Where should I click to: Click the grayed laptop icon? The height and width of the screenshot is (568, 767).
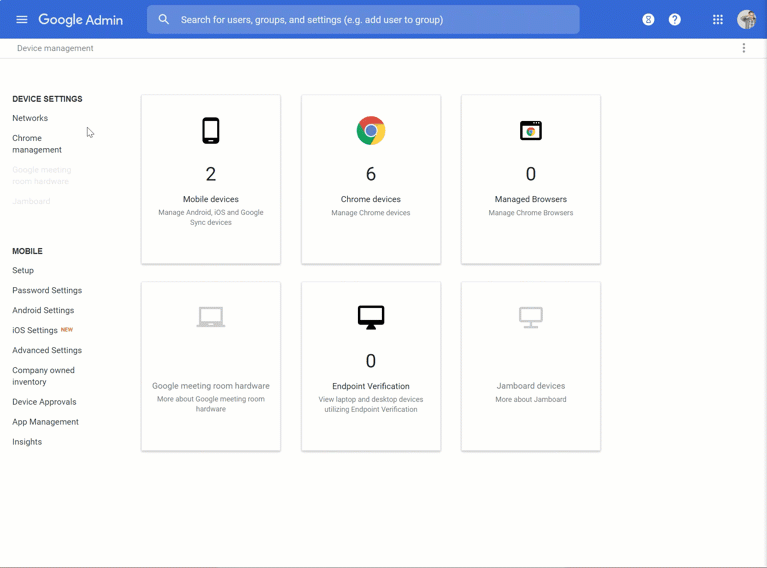click(x=211, y=317)
